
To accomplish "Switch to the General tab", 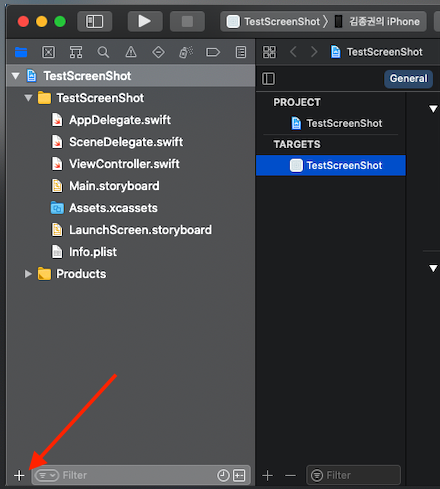I will tap(409, 79).
